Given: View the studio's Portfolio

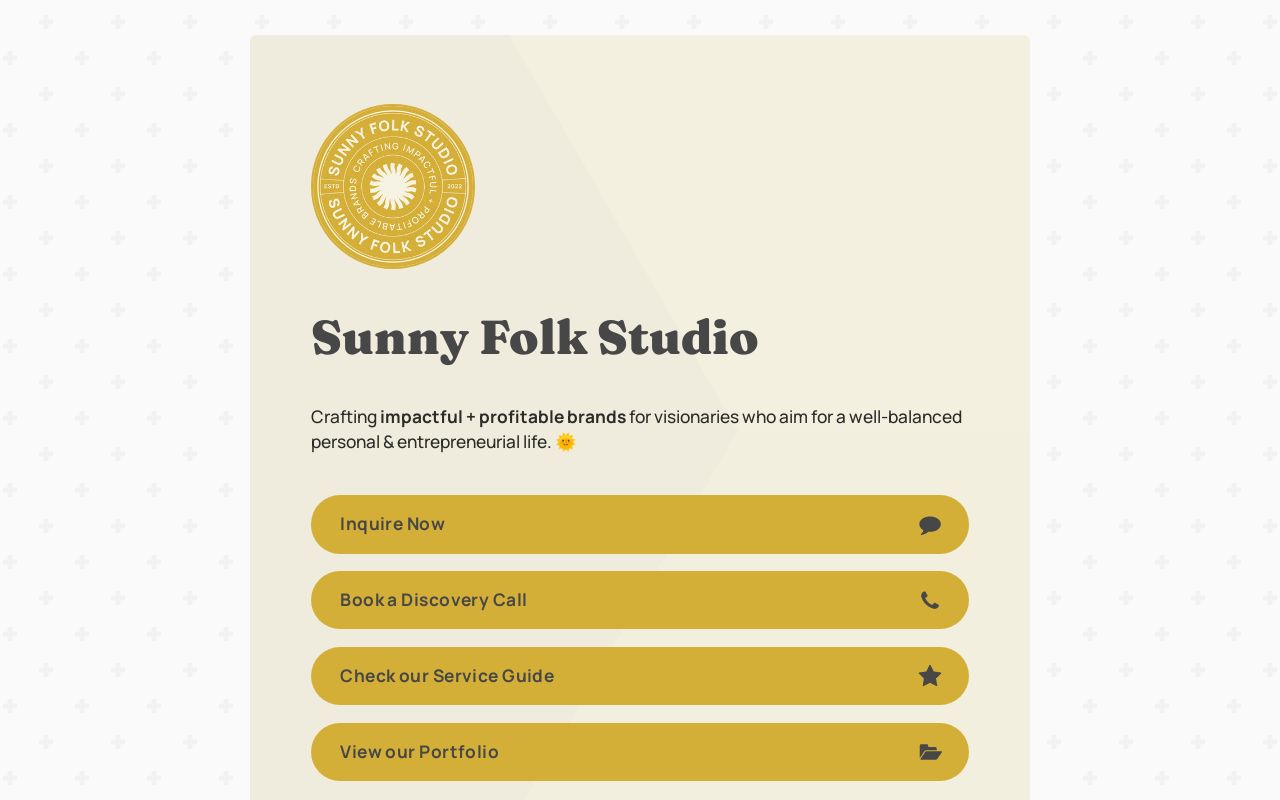Looking at the screenshot, I should click(x=640, y=752).
